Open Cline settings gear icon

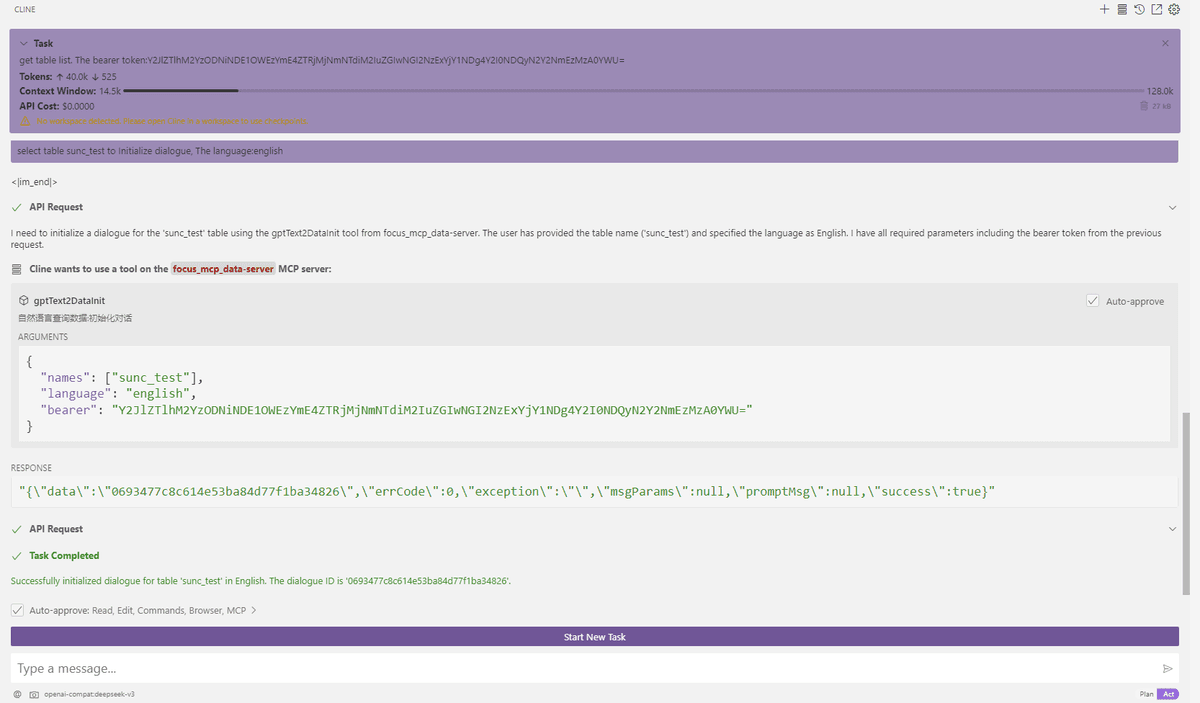tap(1174, 9)
